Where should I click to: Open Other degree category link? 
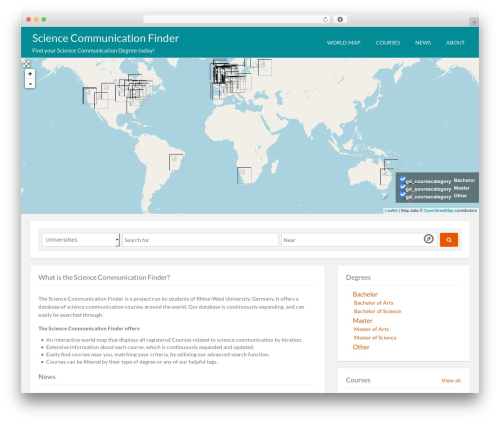pos(361,347)
